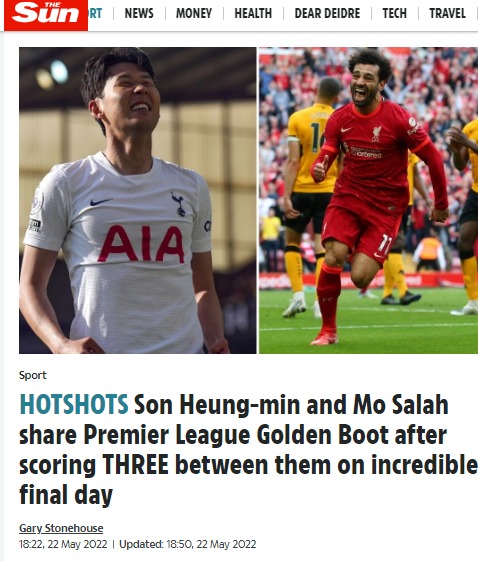Click the Sport category label
Screen dimensions: 478x561
click(33, 375)
